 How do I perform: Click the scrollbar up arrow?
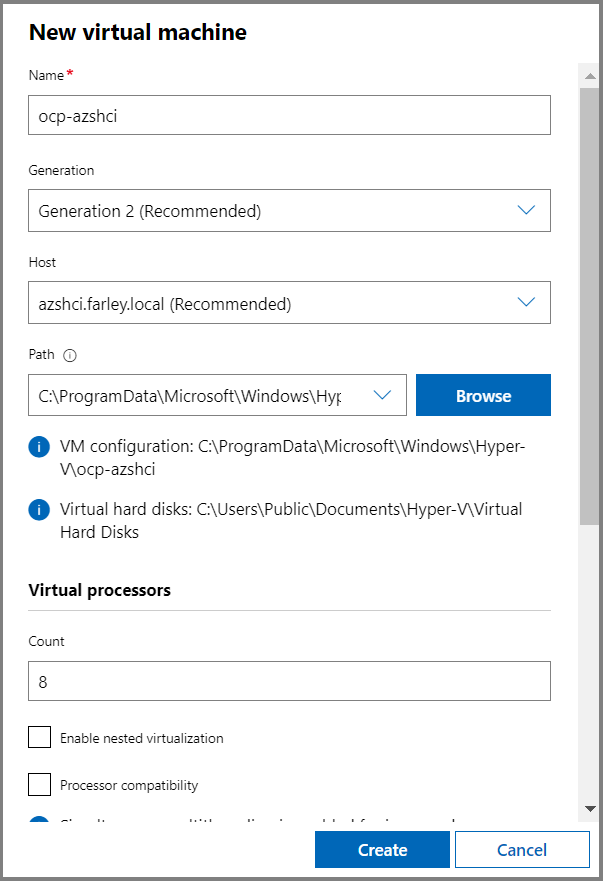pyautogui.click(x=590, y=74)
